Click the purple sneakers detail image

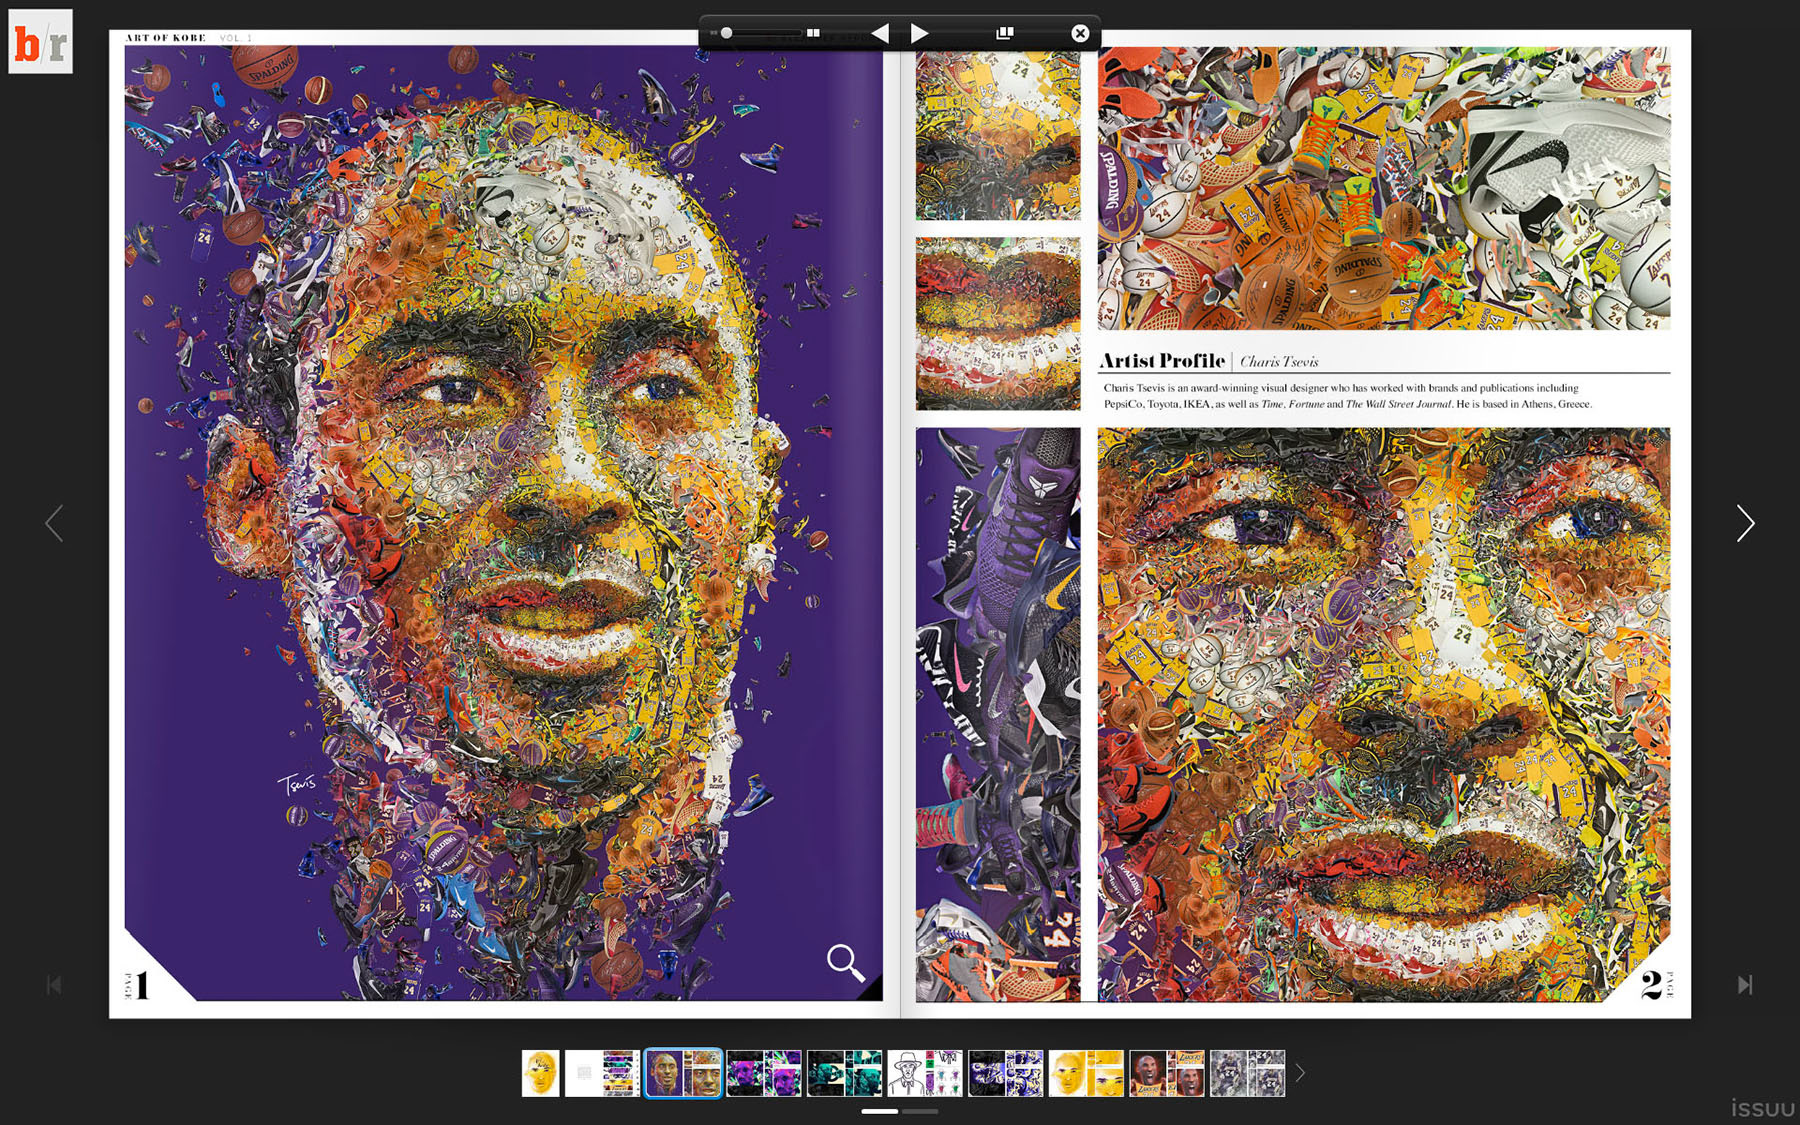click(998, 714)
